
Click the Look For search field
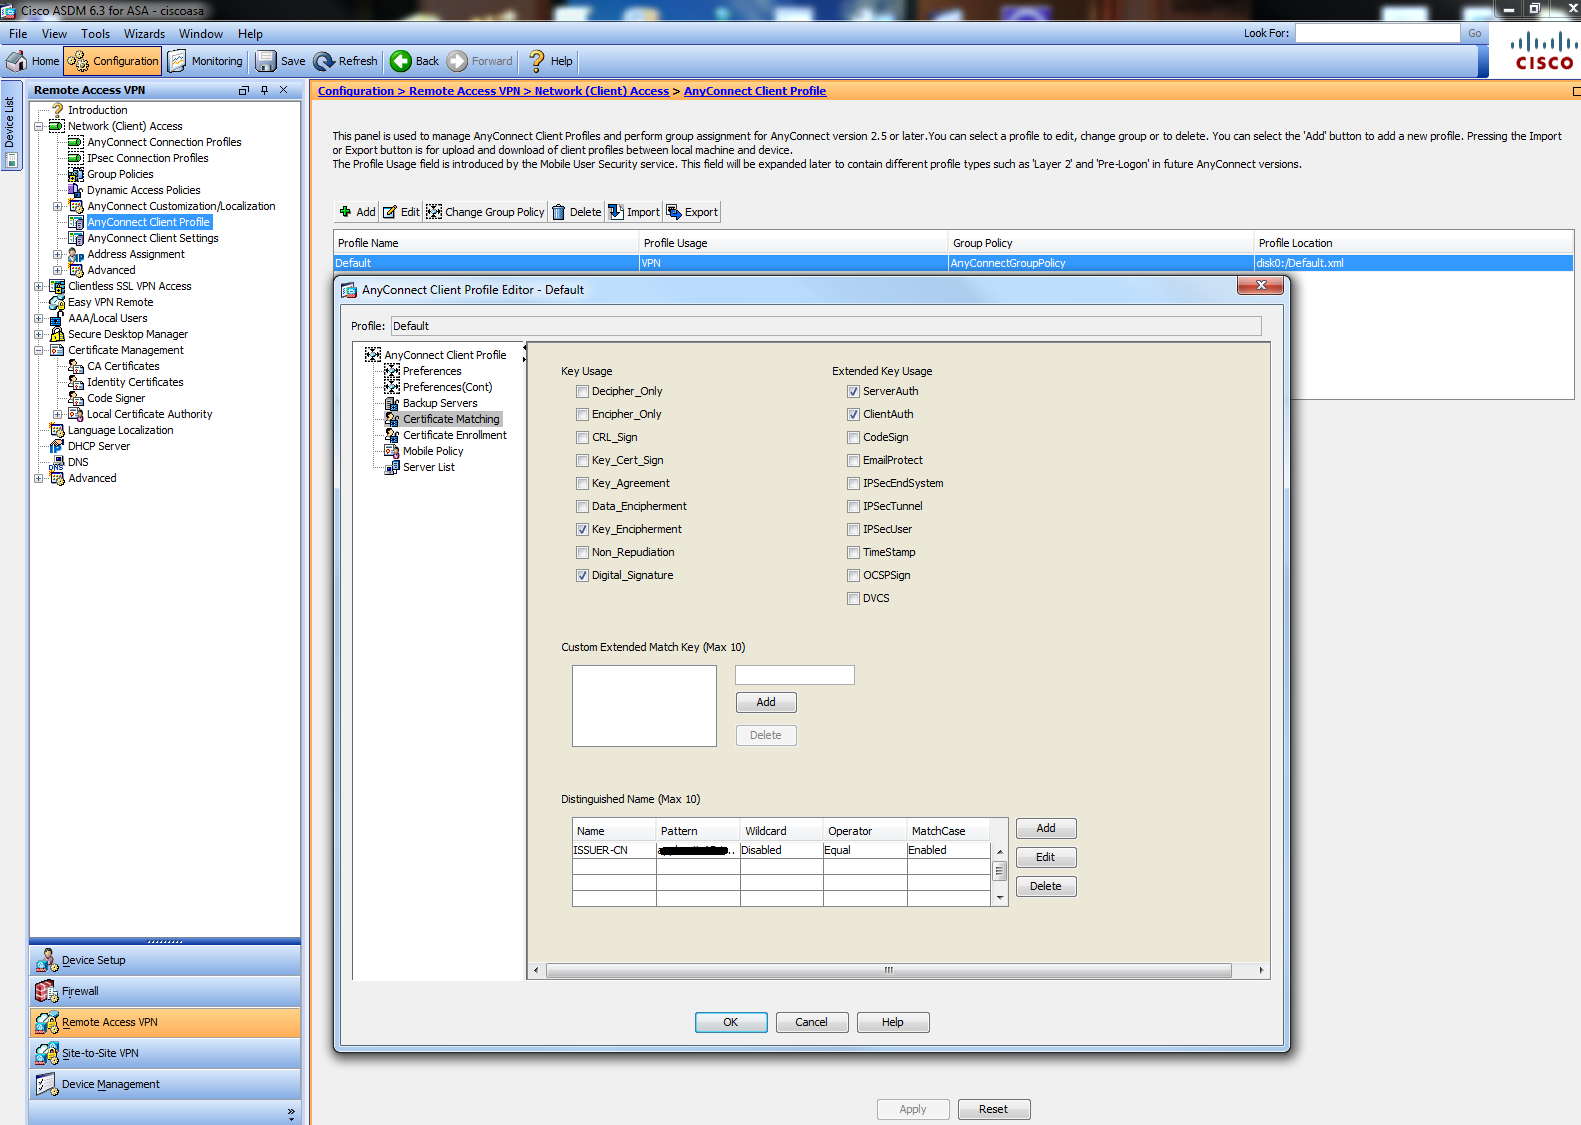click(1378, 33)
